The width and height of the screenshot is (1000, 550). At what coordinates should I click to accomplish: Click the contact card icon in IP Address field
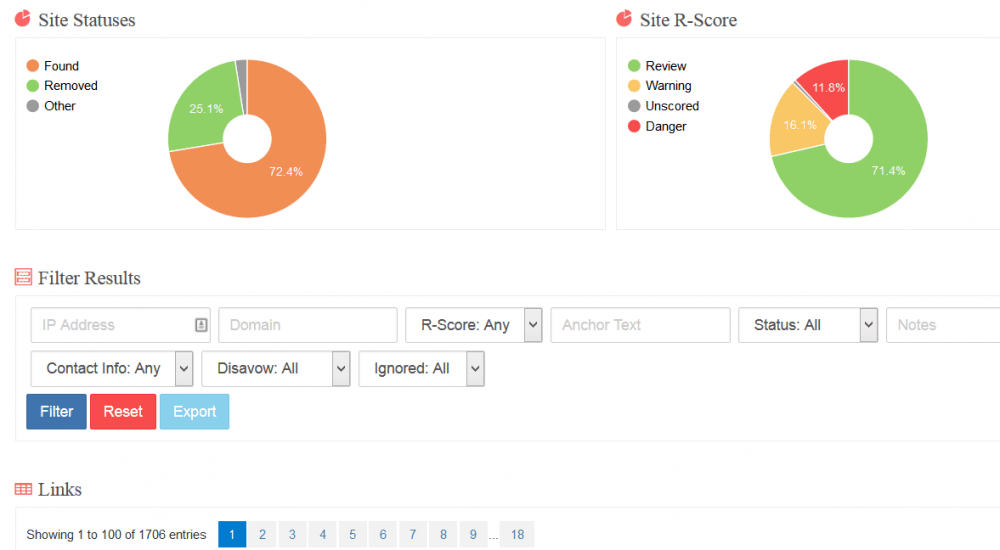(201, 325)
